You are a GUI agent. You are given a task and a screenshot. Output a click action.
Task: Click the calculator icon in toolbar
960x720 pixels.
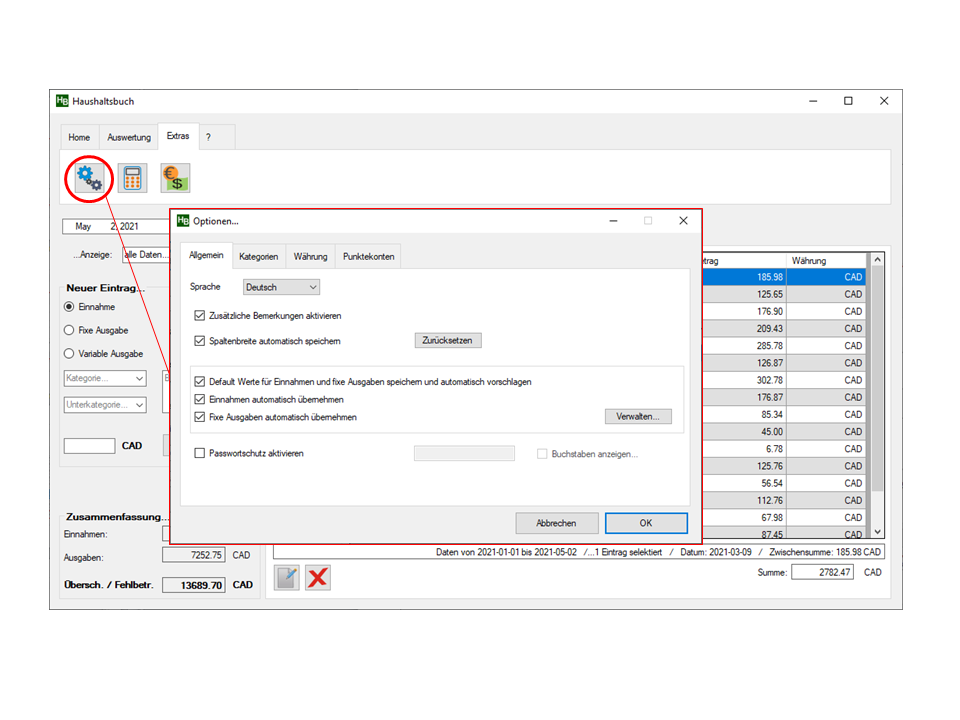tap(132, 179)
